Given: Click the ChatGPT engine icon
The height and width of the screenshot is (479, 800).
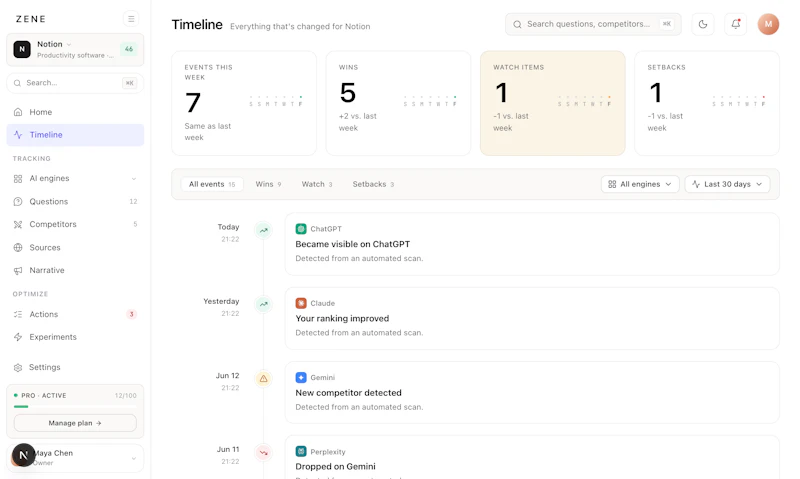Looking at the screenshot, I should coord(301,229).
